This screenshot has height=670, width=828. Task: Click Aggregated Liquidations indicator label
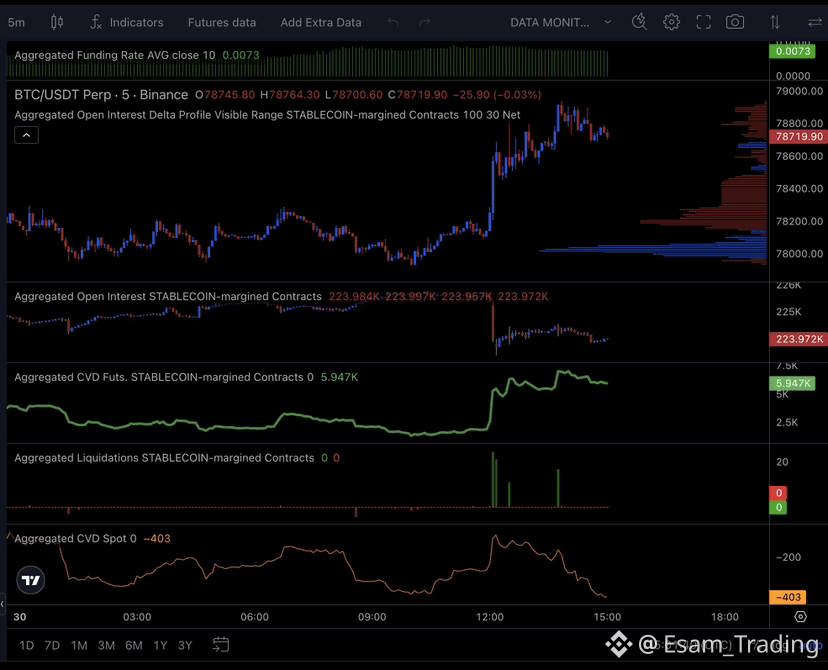pos(164,458)
